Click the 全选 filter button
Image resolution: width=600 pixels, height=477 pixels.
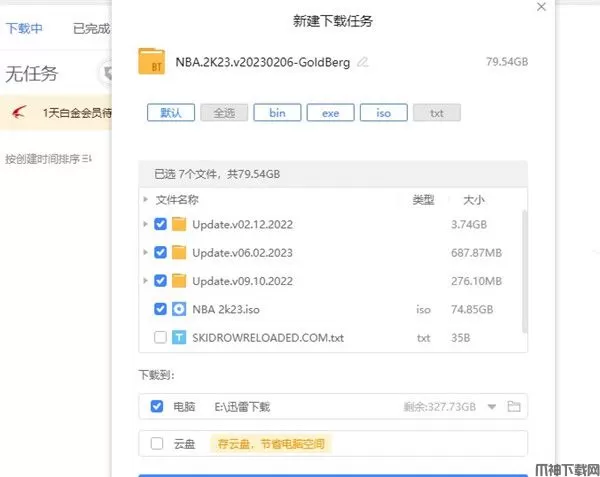pyautogui.click(x=224, y=113)
